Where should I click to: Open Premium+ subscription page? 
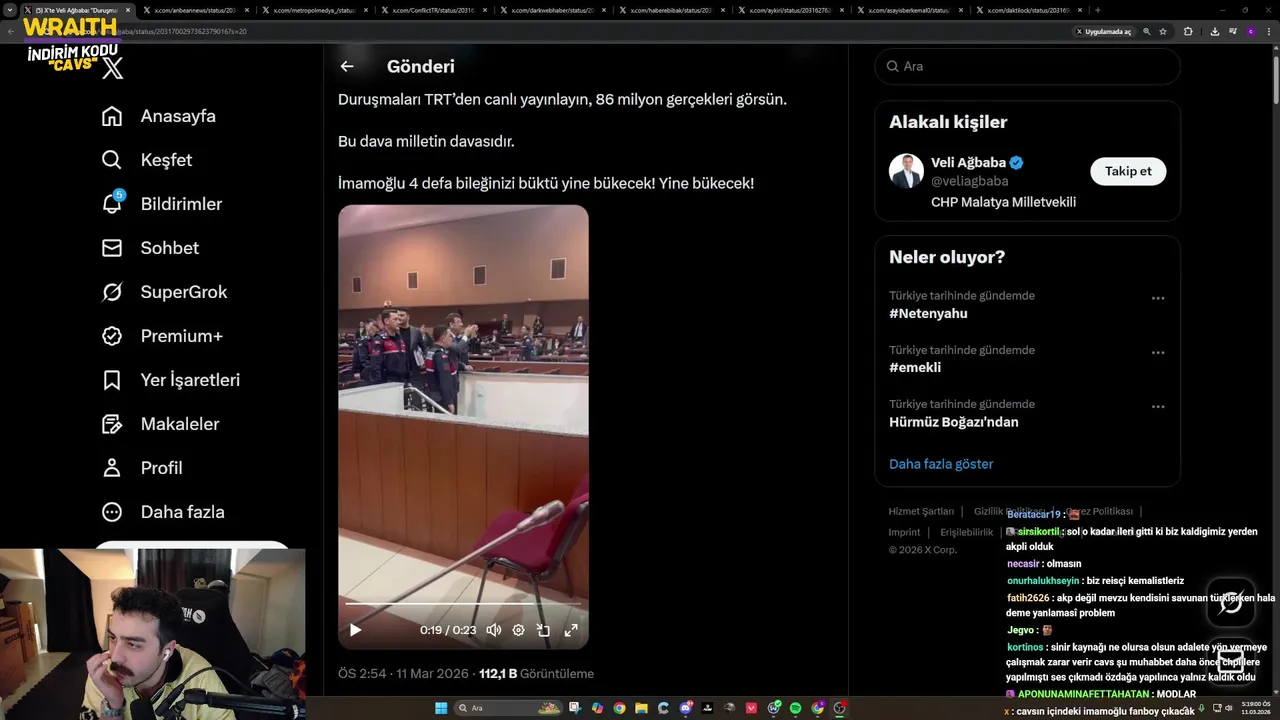tap(162, 336)
